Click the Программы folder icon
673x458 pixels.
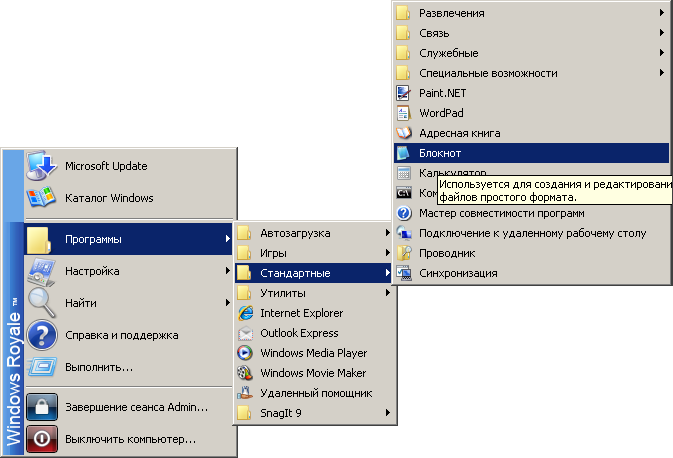(x=39, y=240)
